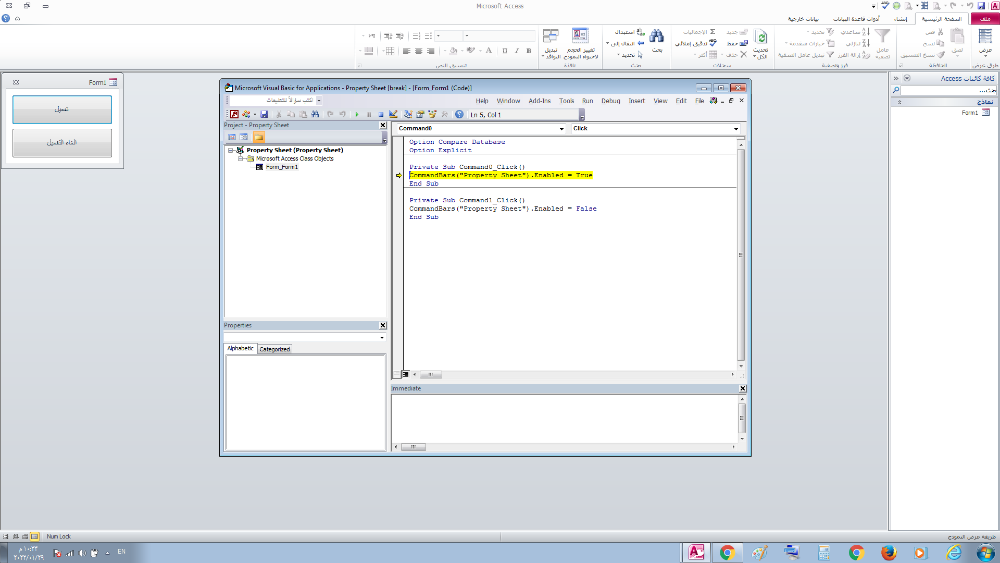Open Properties Window icon in VBA toolbar
This screenshot has height=563, width=1000.
click(420, 115)
